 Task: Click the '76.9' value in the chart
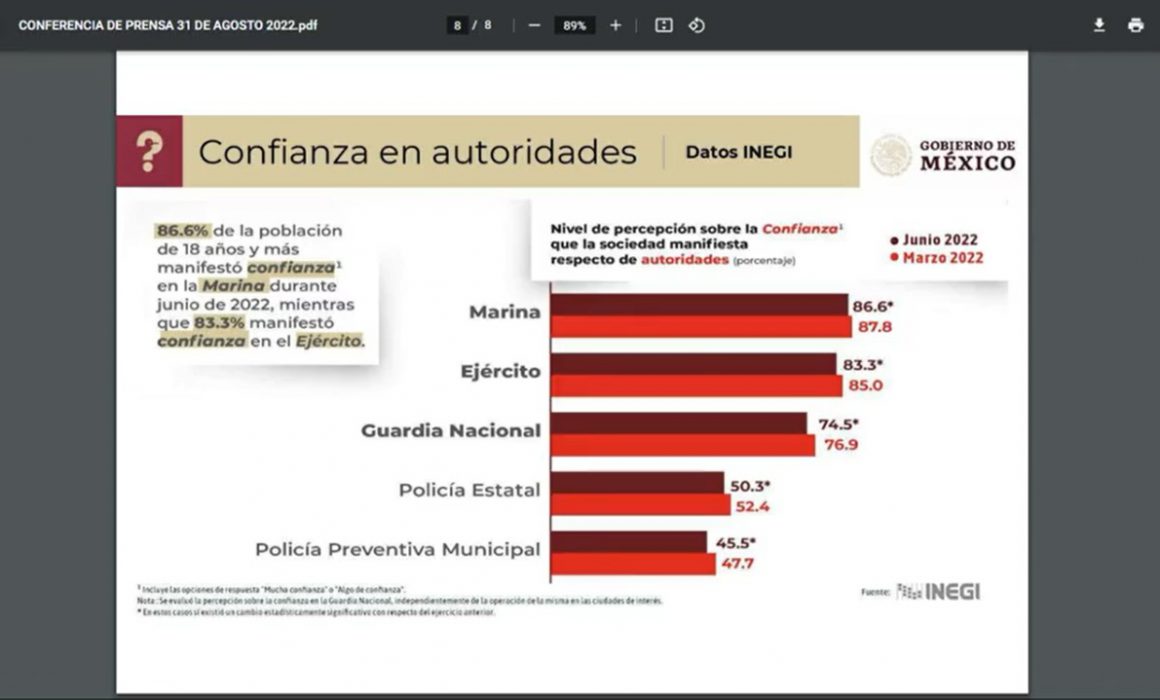pyautogui.click(x=841, y=445)
